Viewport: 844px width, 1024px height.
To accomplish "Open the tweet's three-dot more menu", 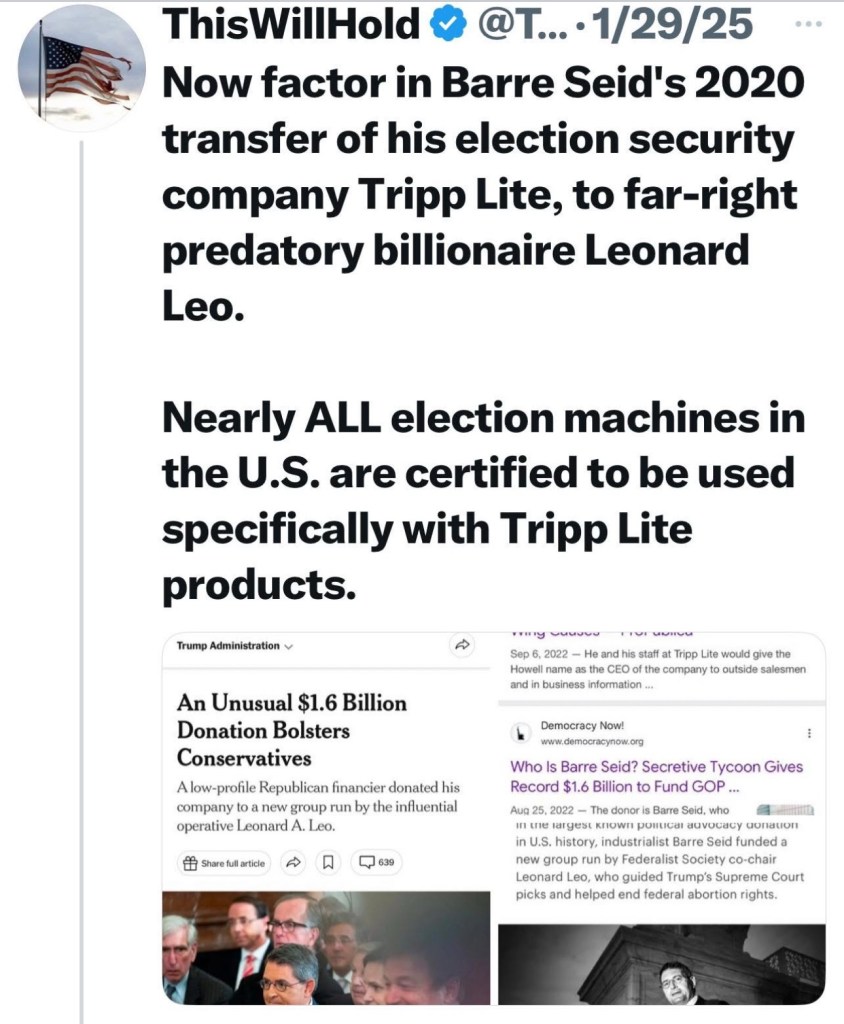I will point(813,25).
